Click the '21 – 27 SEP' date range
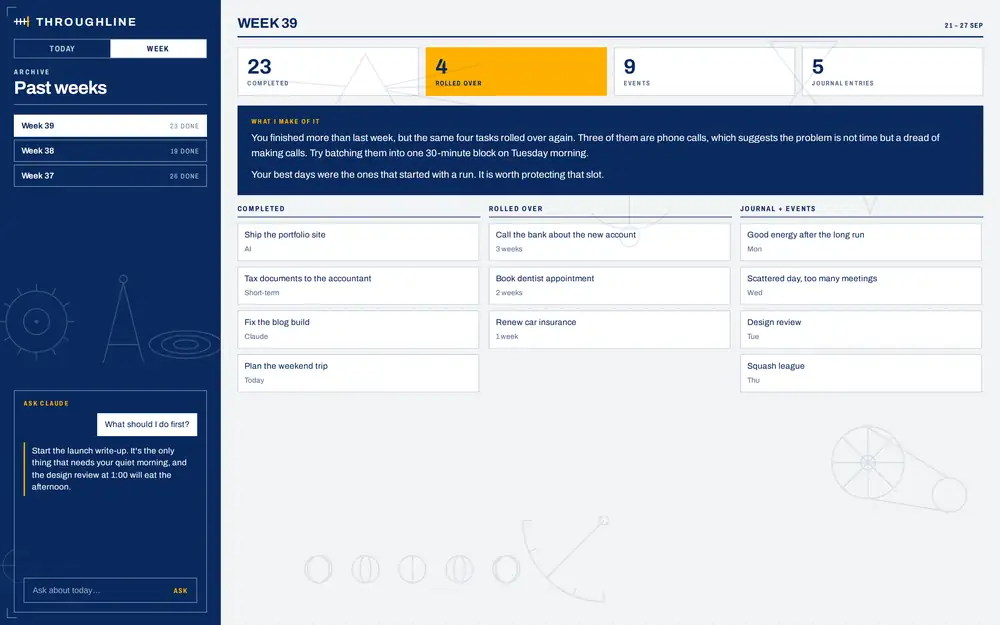The height and width of the screenshot is (625, 1000). [x=963, y=26]
